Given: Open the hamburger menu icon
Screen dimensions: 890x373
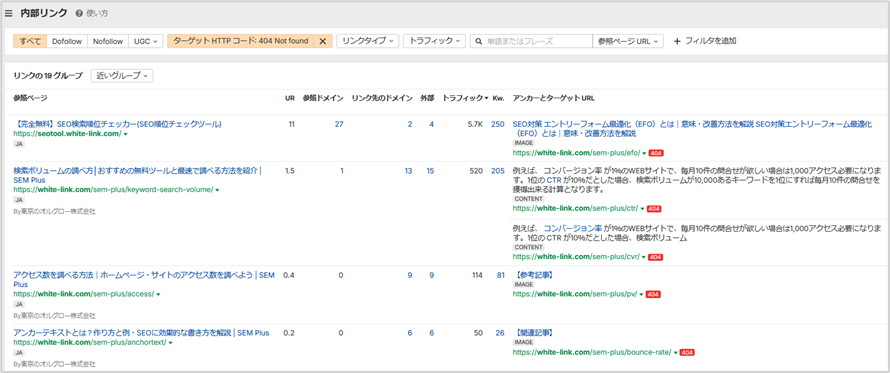Looking at the screenshot, I should 9,14.
